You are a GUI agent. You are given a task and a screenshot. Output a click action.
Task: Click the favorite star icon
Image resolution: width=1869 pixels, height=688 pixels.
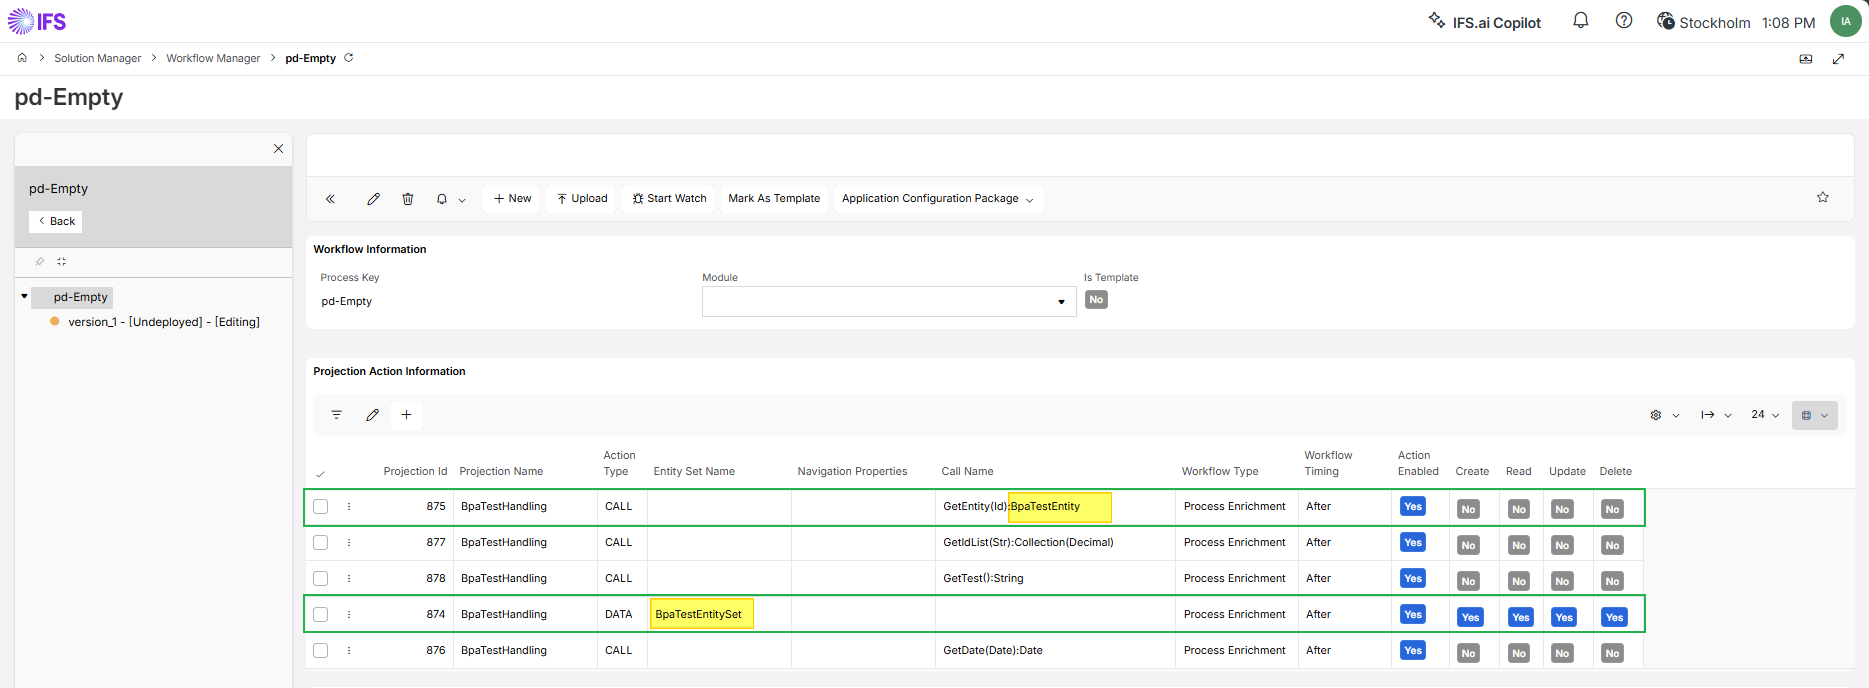(x=1823, y=197)
